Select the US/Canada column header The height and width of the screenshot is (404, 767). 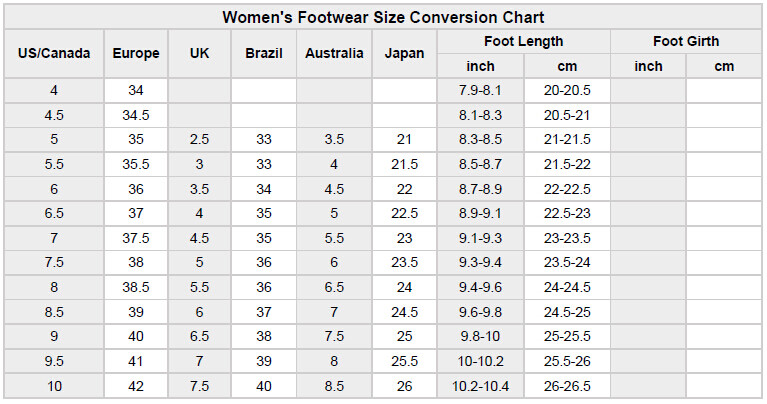tap(54, 54)
